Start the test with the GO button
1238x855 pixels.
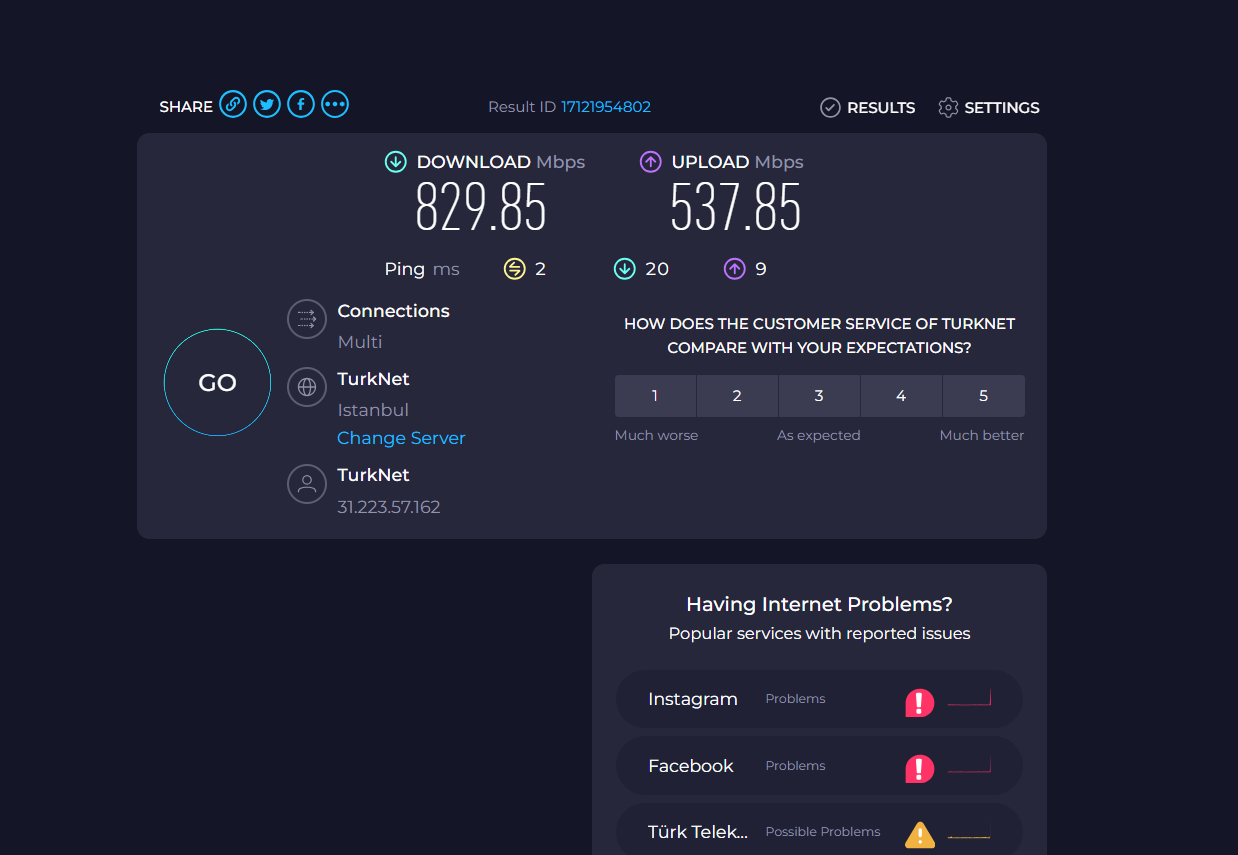click(217, 383)
